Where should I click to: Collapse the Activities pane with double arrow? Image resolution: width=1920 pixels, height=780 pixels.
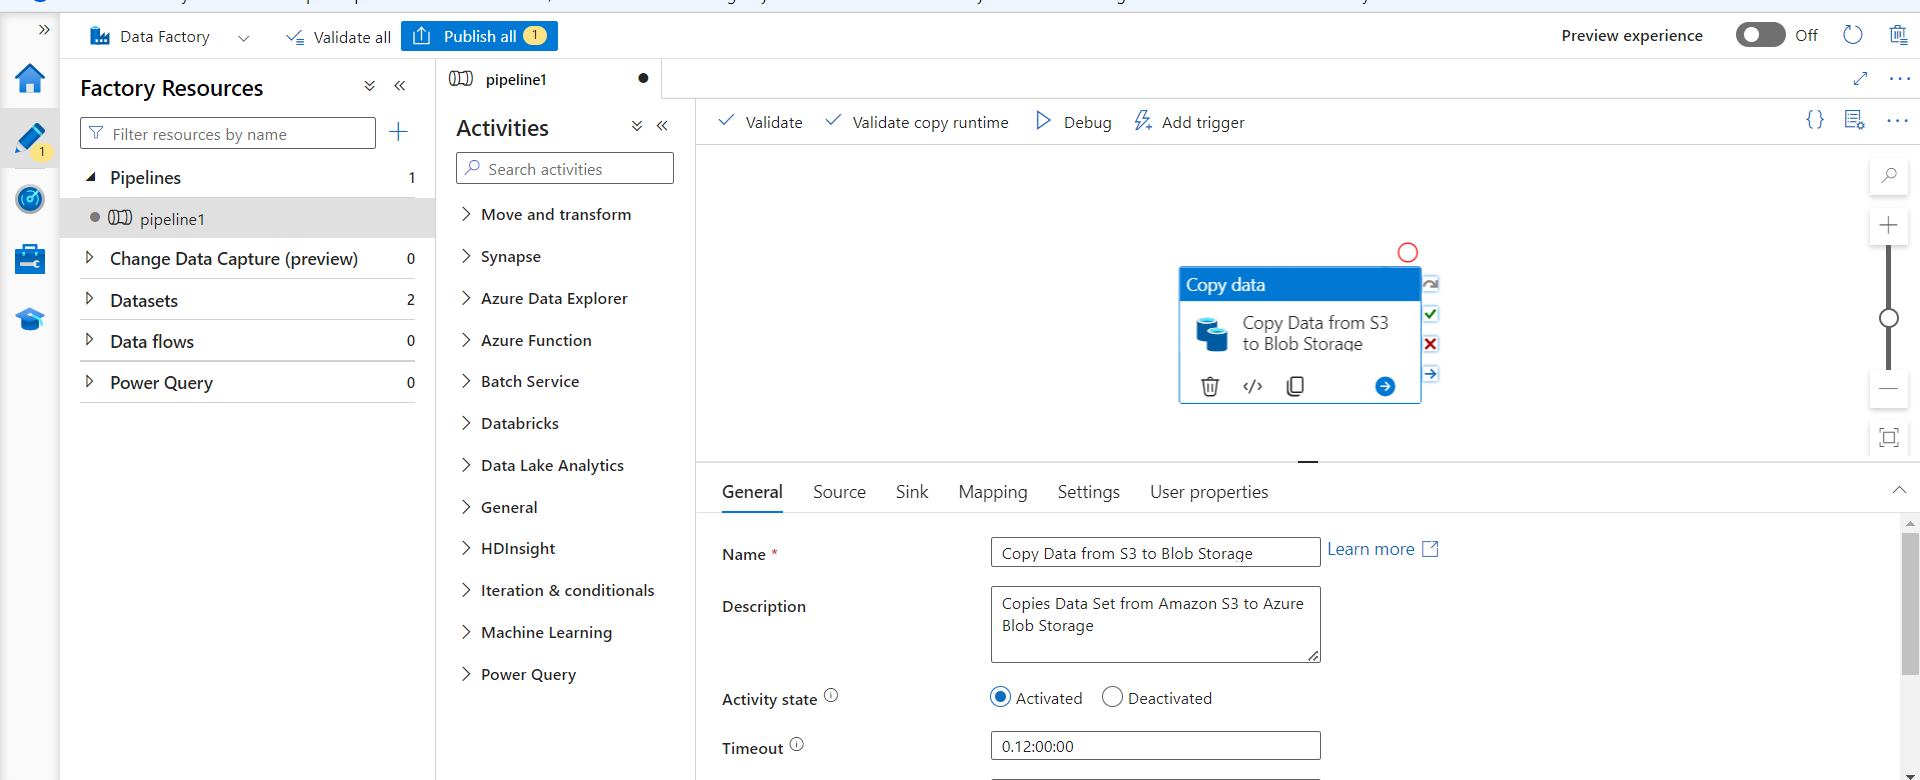(662, 126)
